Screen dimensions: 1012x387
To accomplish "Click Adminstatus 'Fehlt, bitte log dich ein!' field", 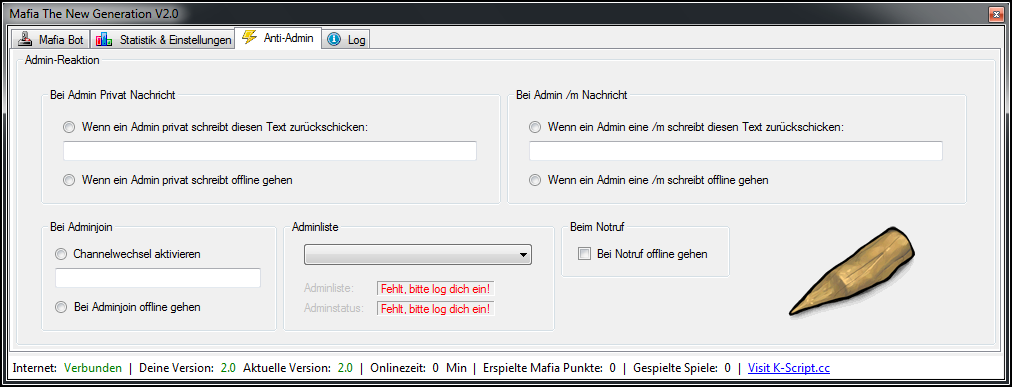I will pyautogui.click(x=436, y=309).
